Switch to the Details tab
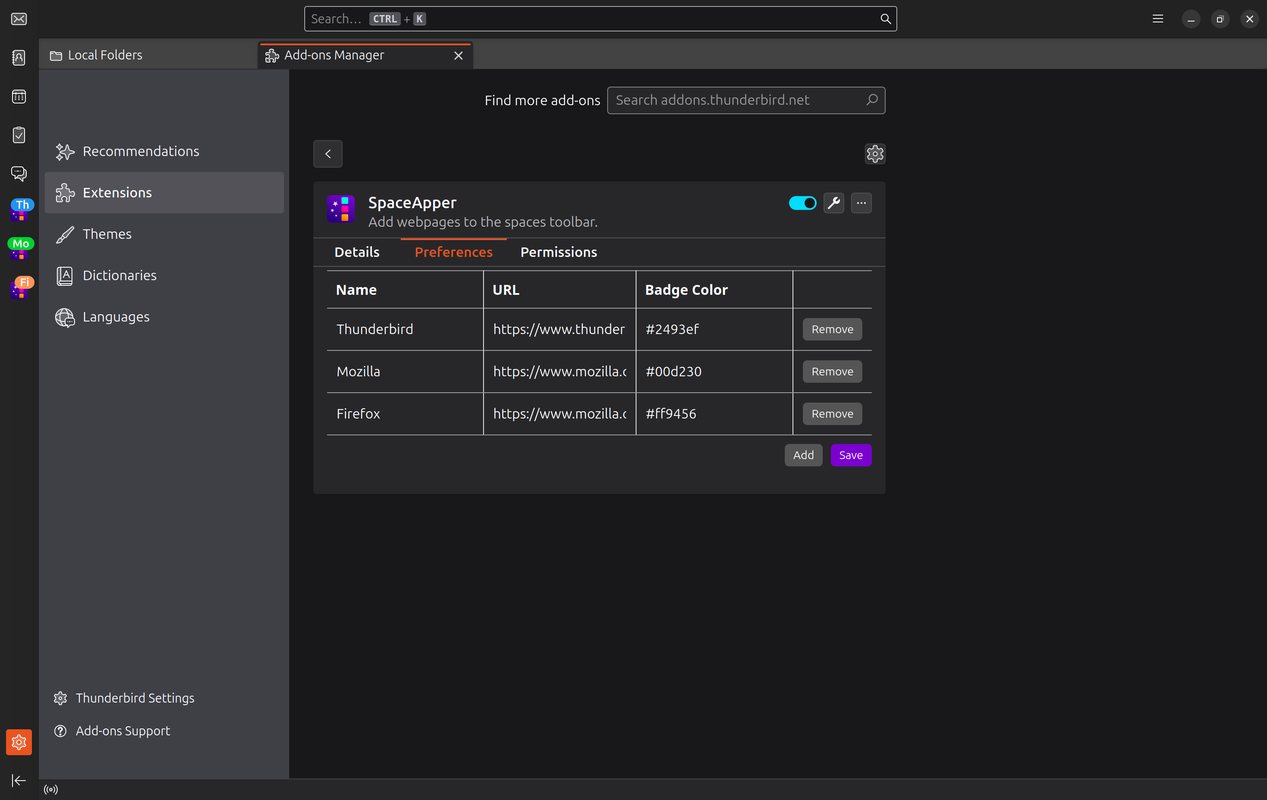The height and width of the screenshot is (800, 1267). [357, 252]
